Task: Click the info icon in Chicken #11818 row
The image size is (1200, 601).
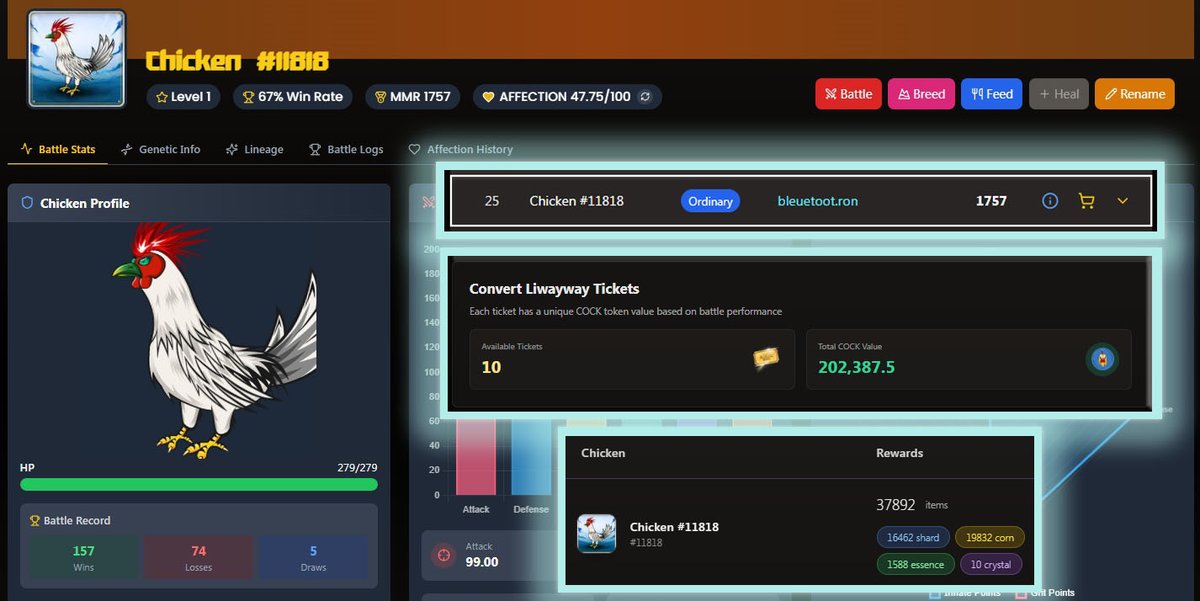Action: pos(1050,201)
